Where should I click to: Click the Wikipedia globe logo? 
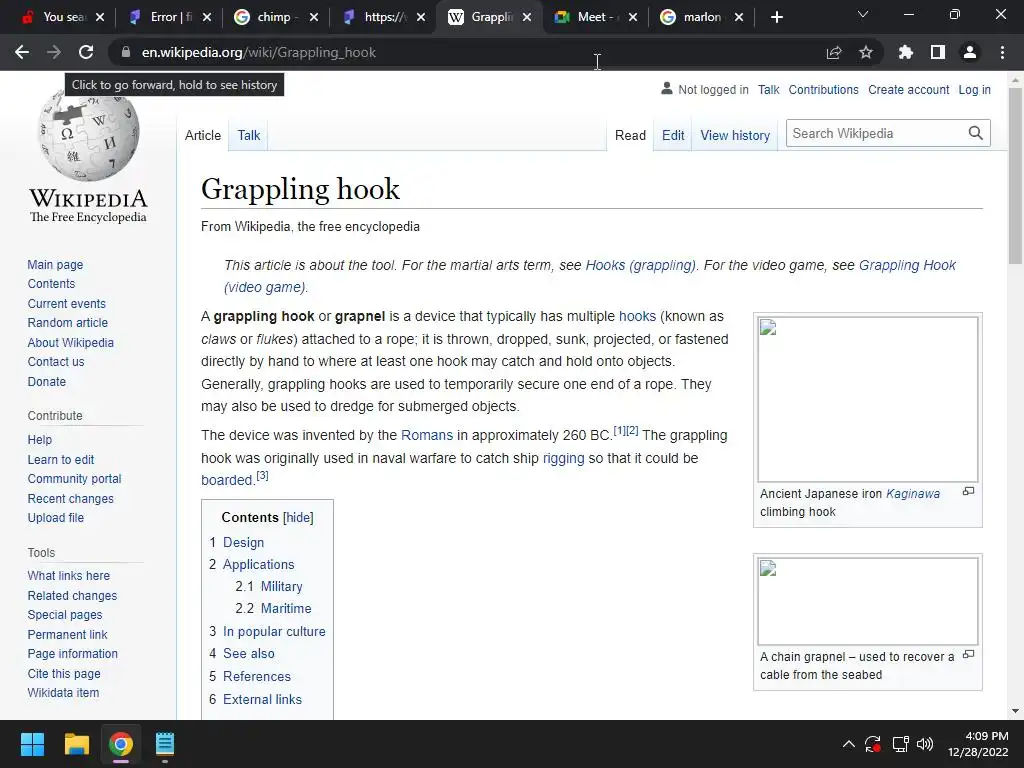pyautogui.click(x=89, y=136)
